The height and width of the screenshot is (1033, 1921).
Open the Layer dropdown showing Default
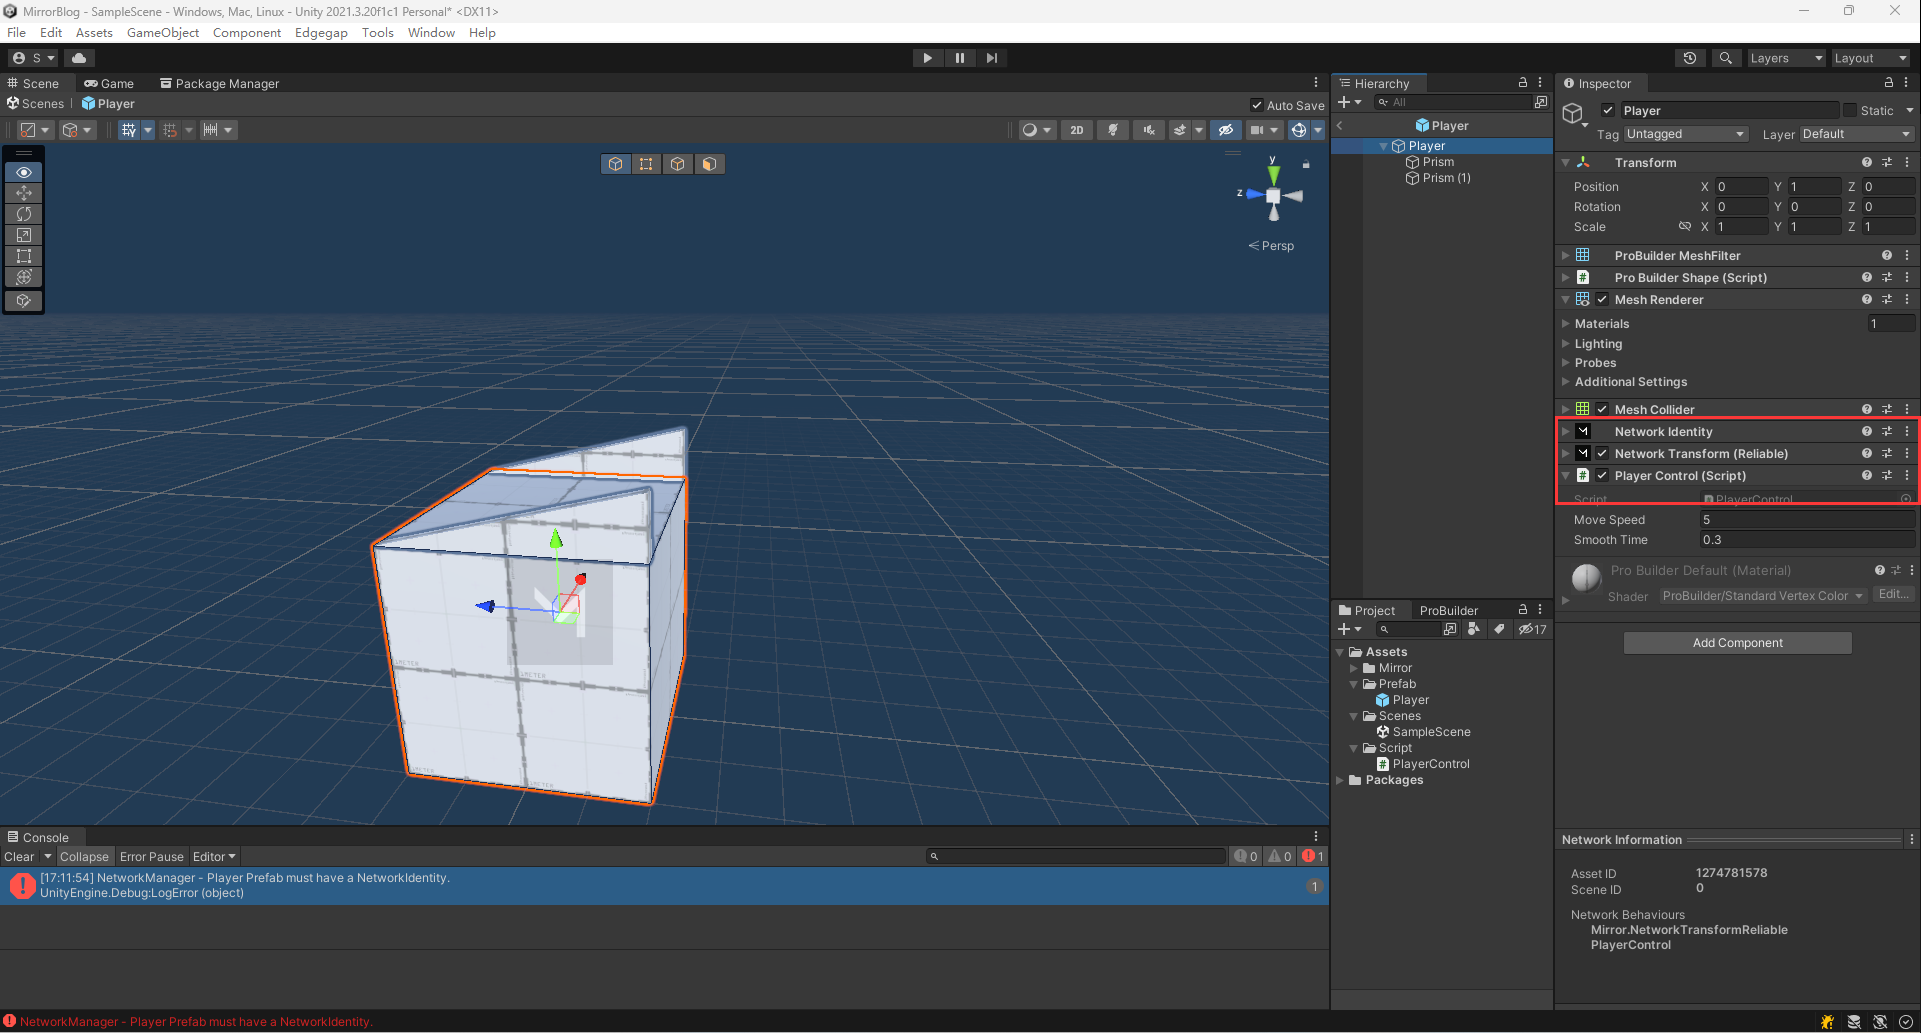point(1856,134)
